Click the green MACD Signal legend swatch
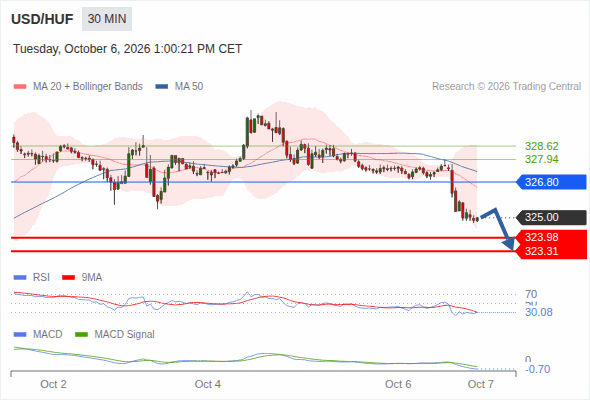590x400 pixels. click(81, 335)
